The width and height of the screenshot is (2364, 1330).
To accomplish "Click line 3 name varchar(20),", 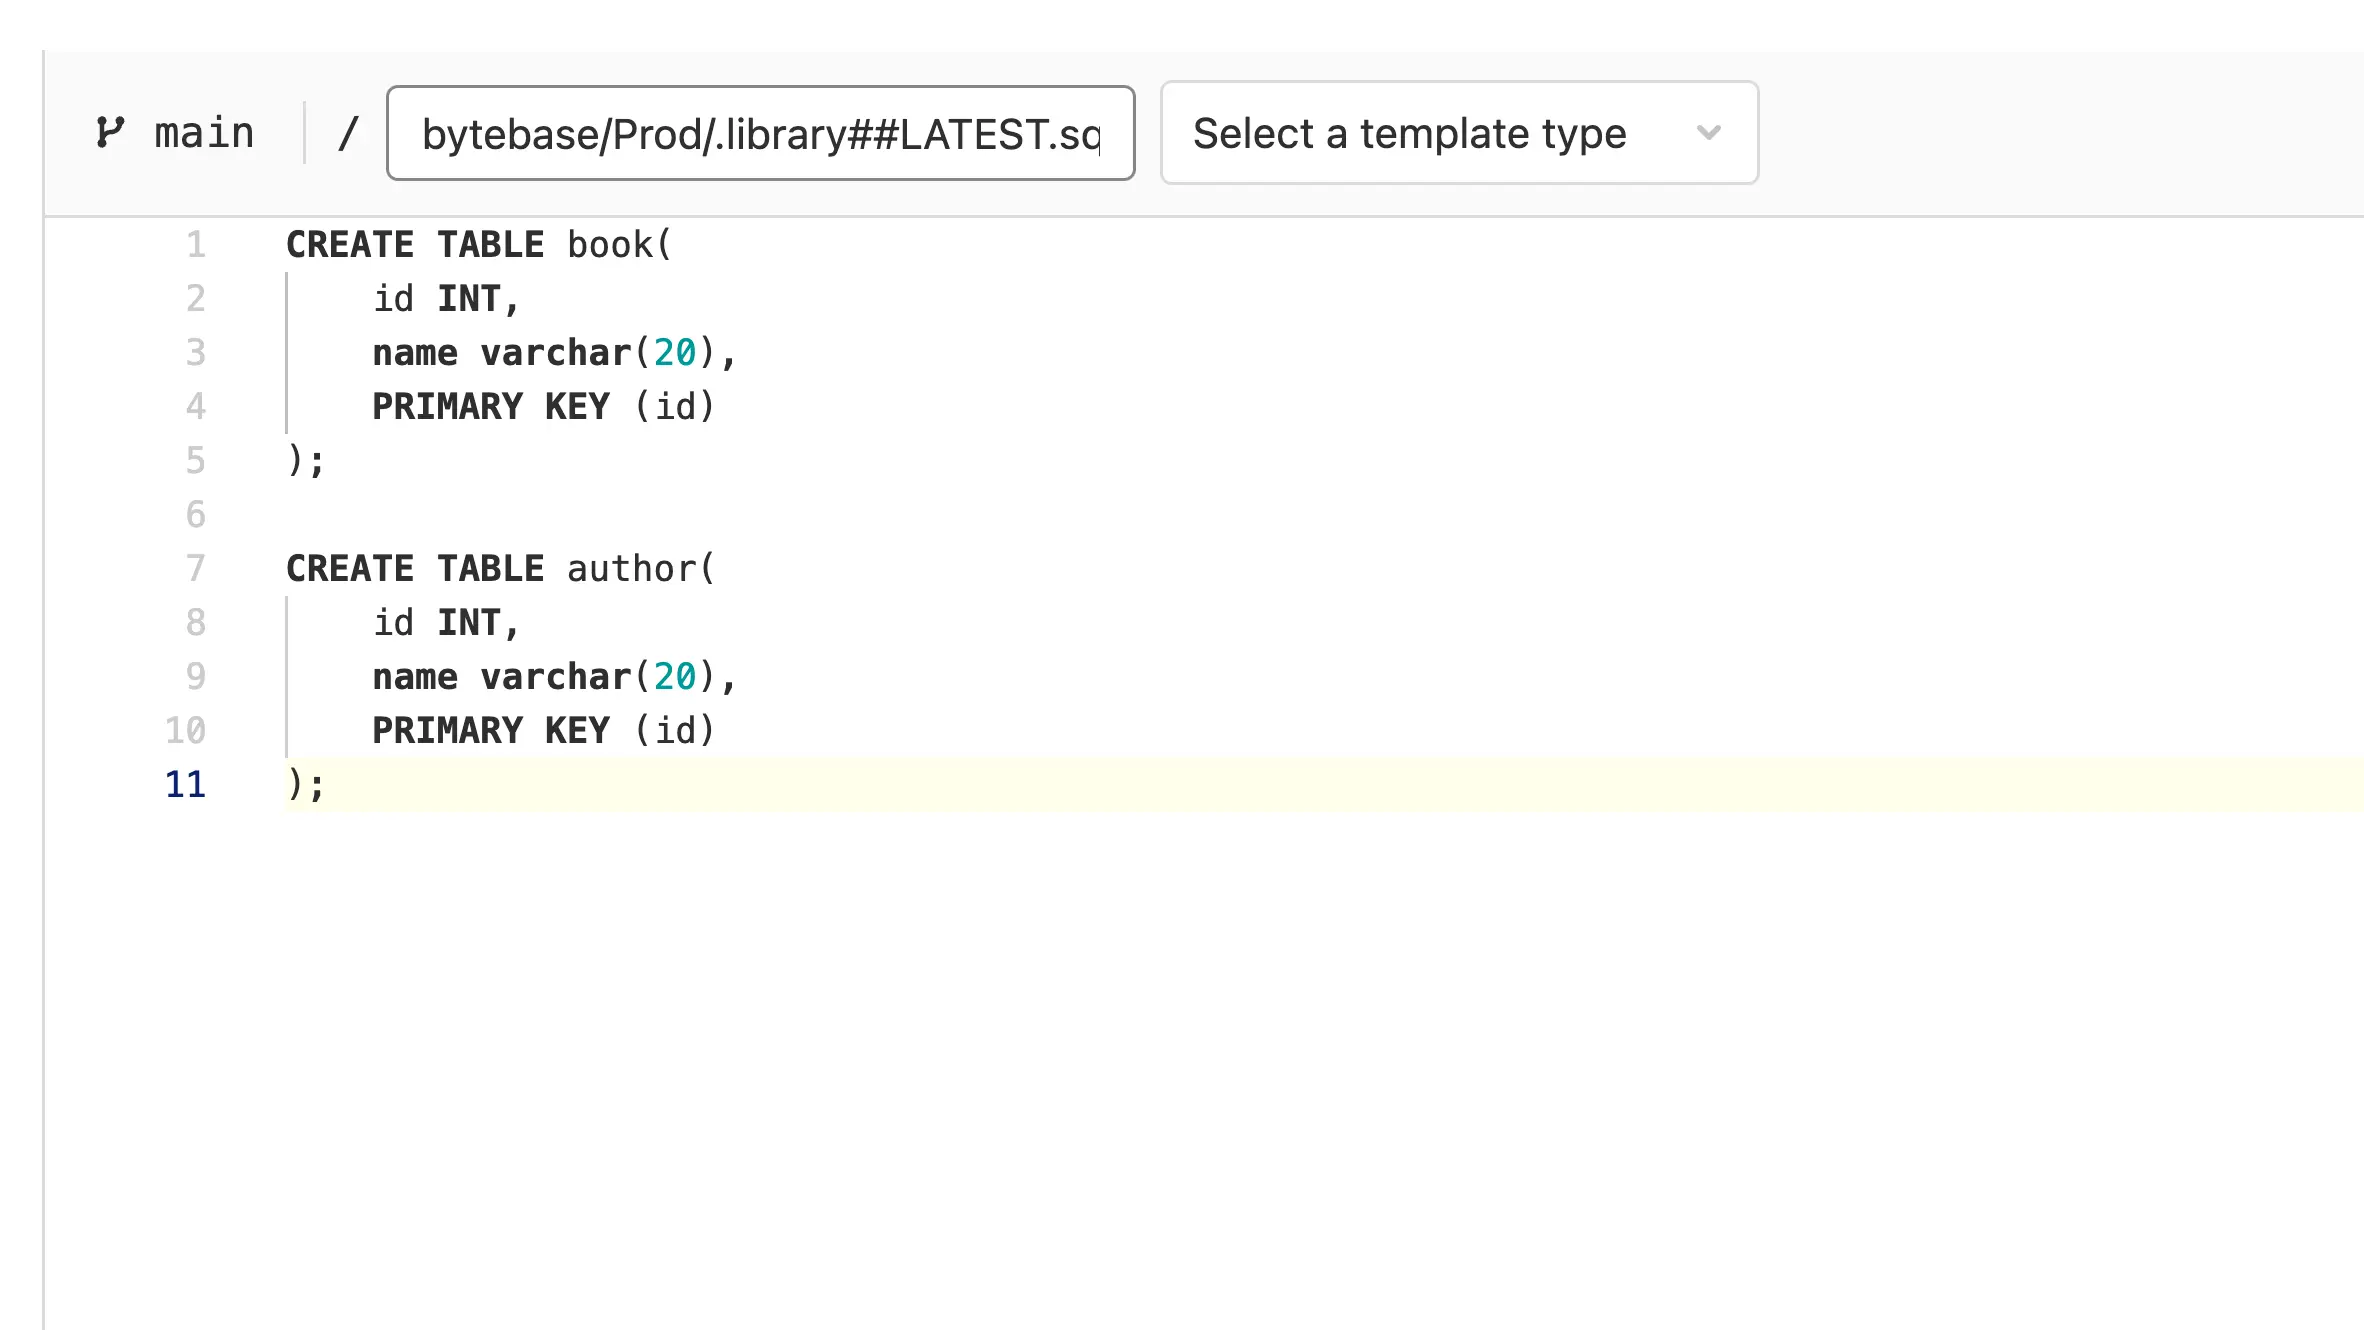I will (x=554, y=353).
